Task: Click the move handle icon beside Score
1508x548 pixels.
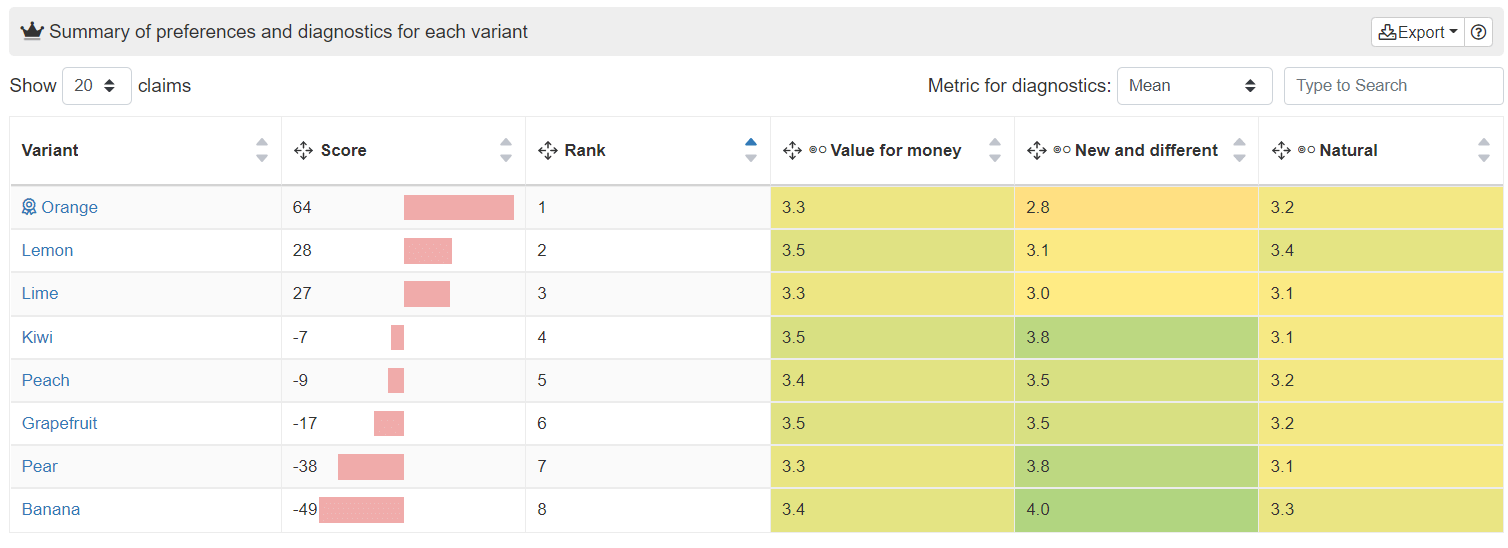Action: click(x=304, y=150)
